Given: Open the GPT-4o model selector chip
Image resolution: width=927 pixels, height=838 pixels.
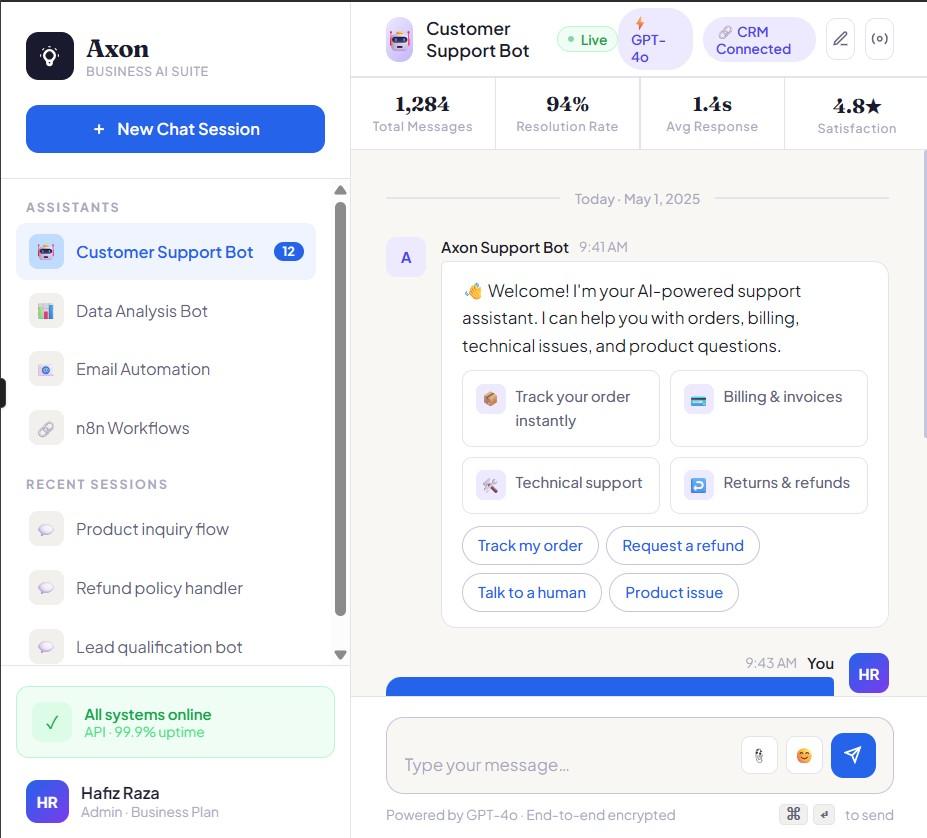Looking at the screenshot, I should point(655,39).
